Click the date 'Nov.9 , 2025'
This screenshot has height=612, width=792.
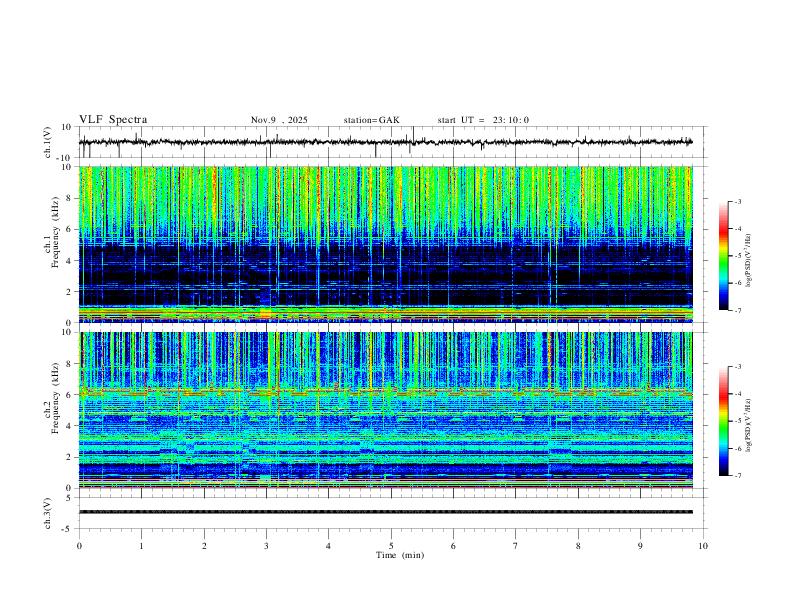coord(279,120)
